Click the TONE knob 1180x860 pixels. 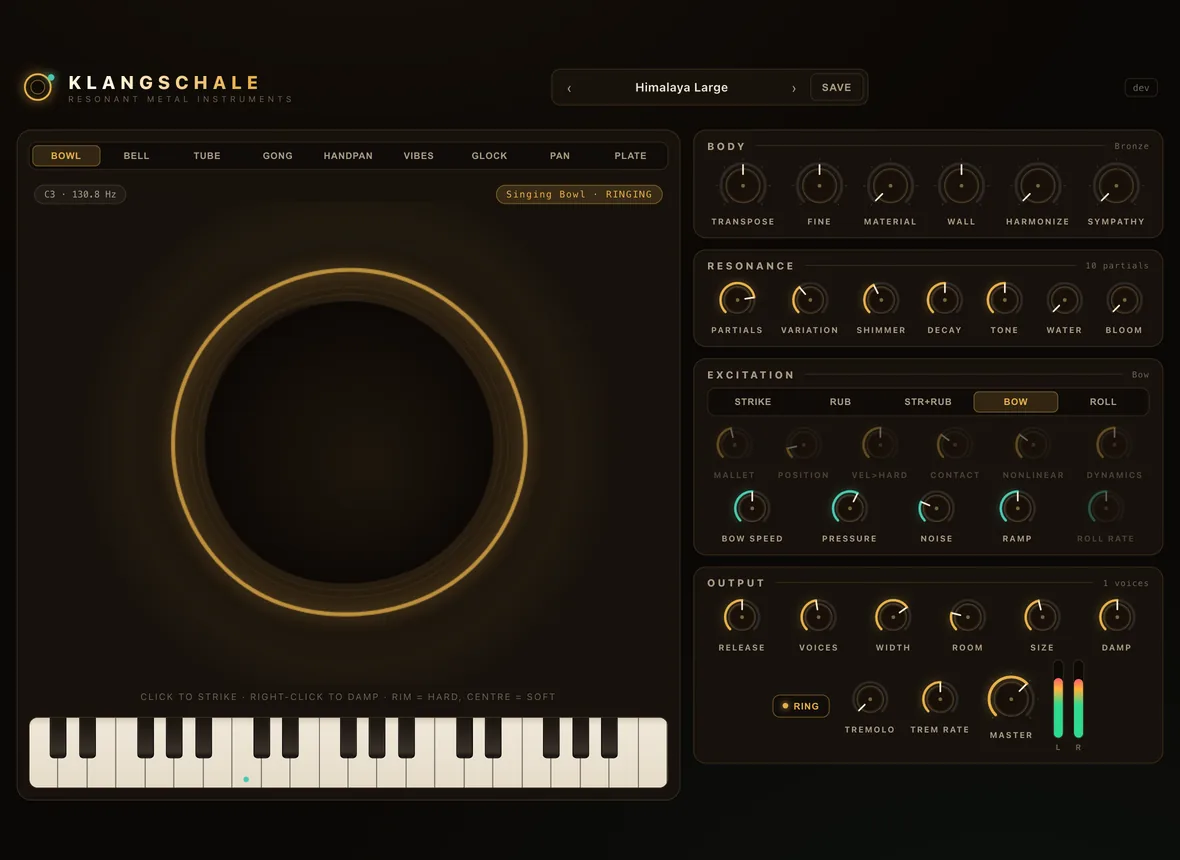[1004, 299]
